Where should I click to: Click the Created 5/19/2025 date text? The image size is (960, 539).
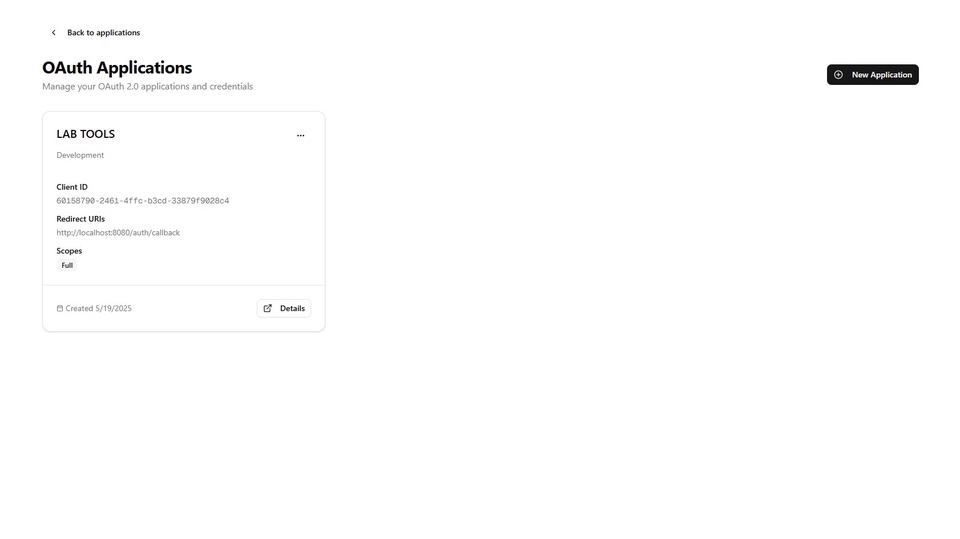(99, 309)
